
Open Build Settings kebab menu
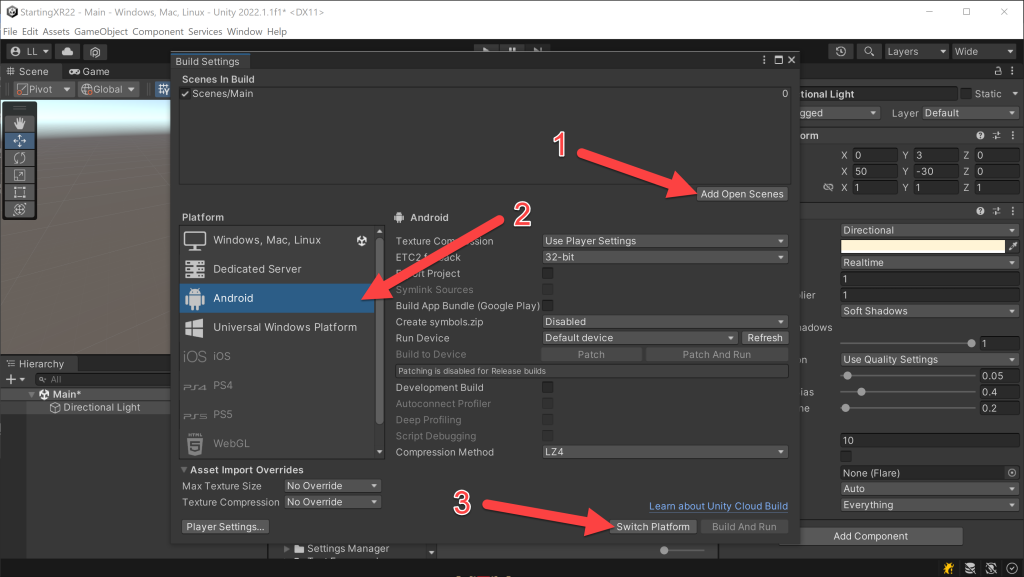click(x=764, y=60)
